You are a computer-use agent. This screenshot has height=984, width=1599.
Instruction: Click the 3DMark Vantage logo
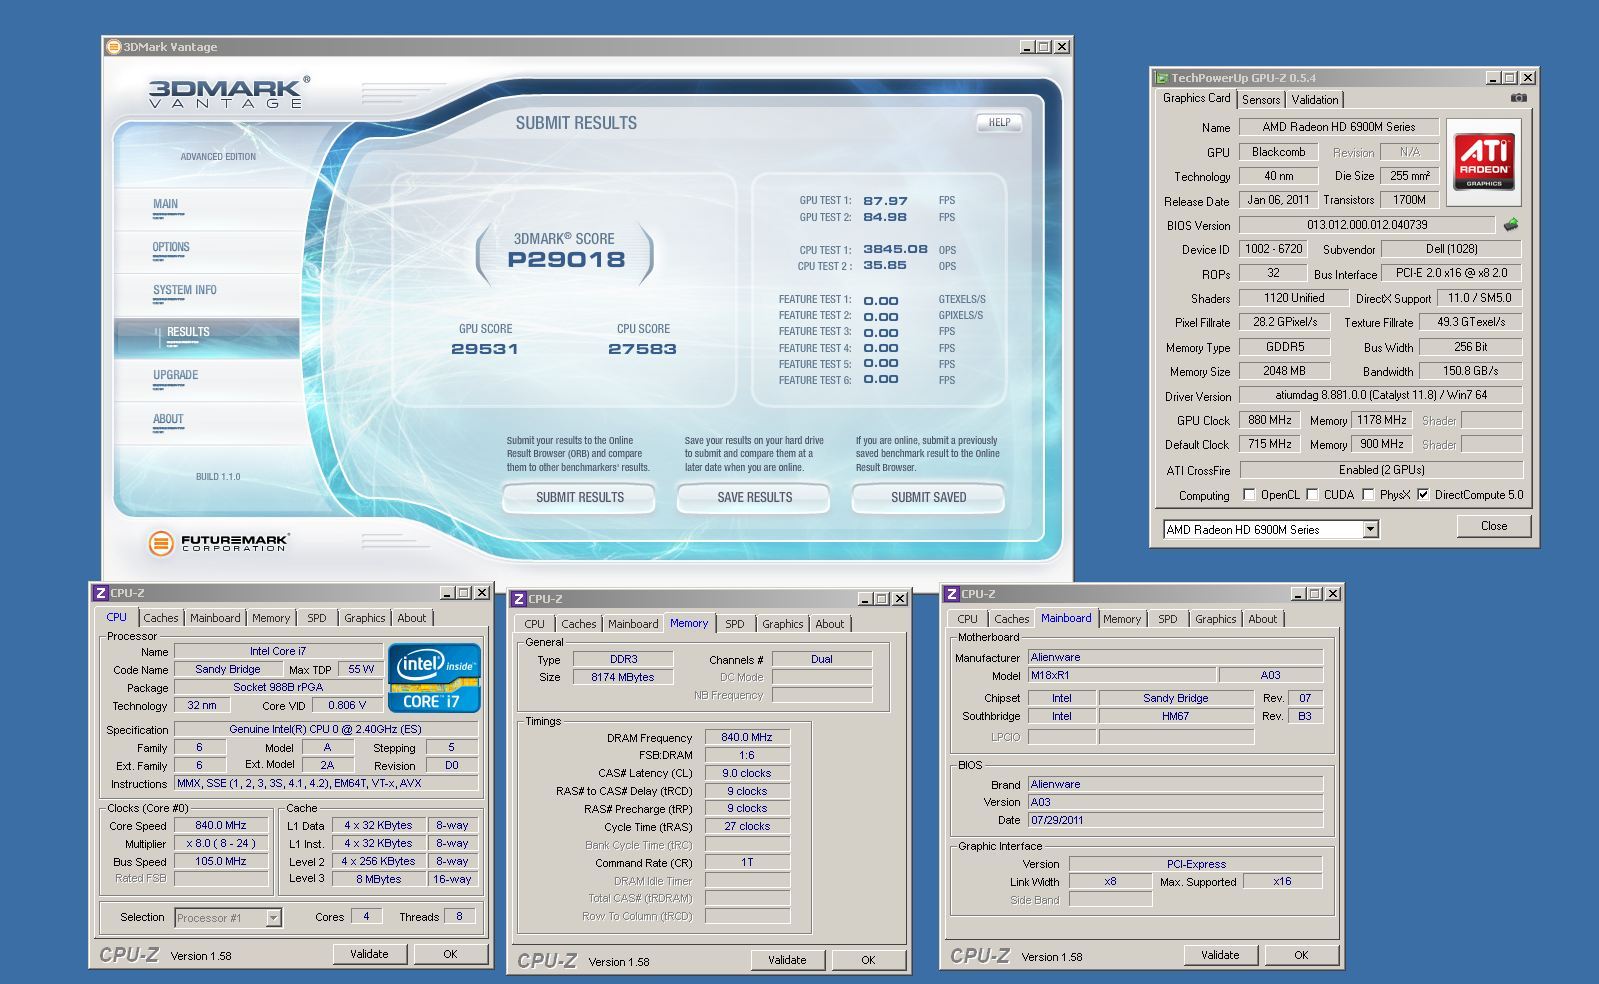point(229,92)
